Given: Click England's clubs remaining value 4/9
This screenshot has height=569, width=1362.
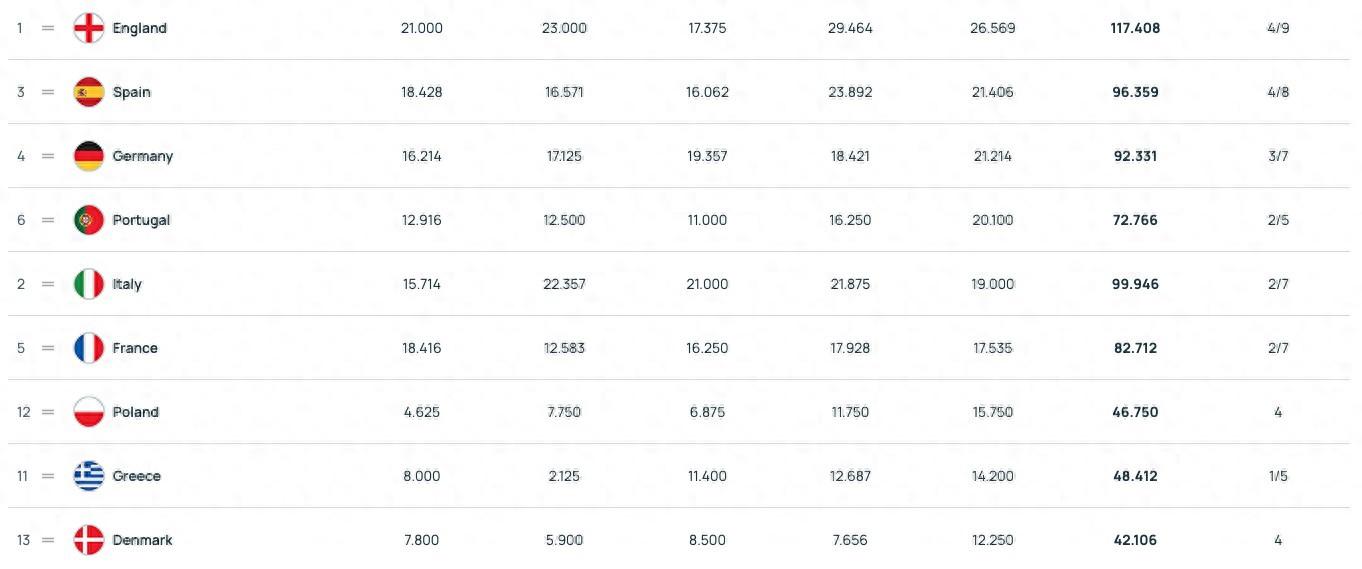Looking at the screenshot, I should [x=1278, y=28].
